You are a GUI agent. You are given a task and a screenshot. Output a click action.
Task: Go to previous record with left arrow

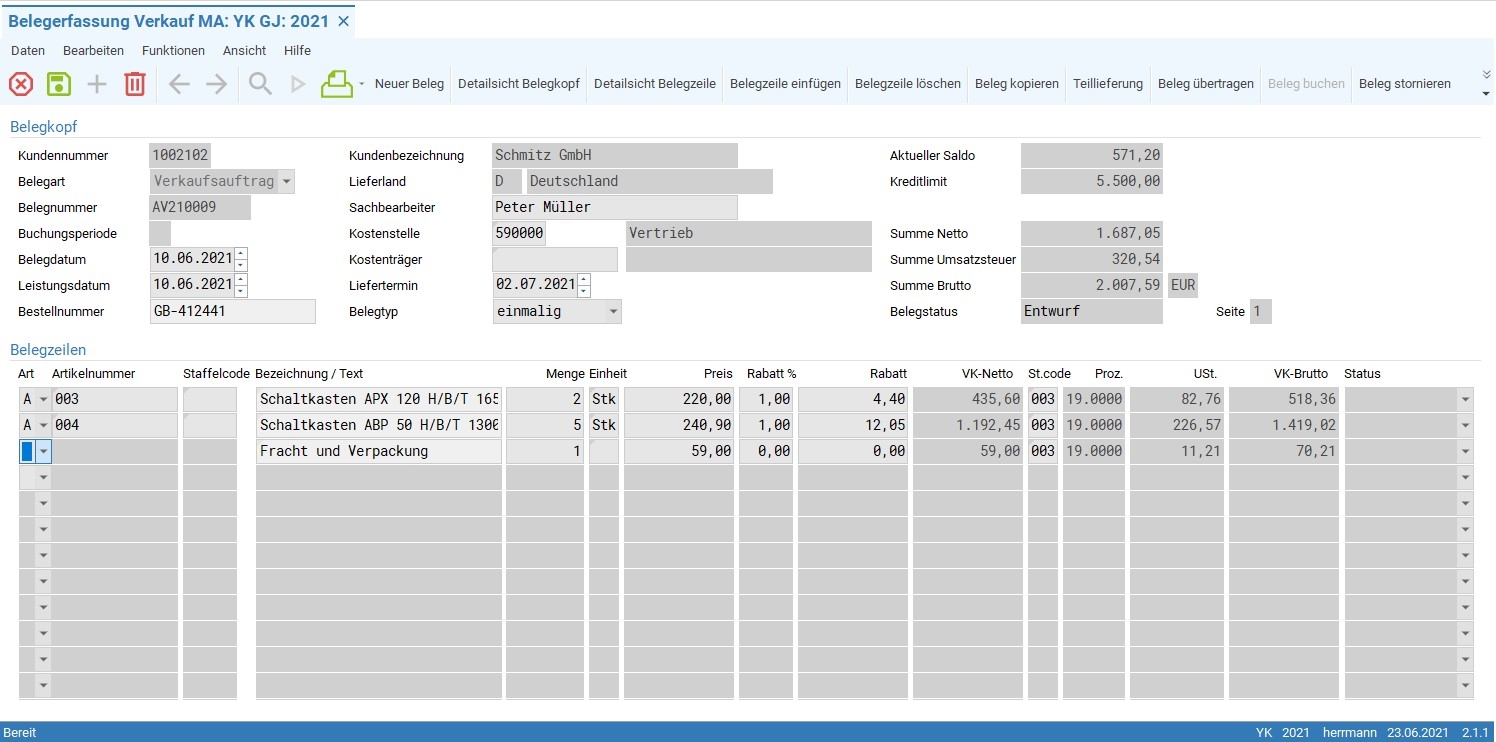coord(179,84)
